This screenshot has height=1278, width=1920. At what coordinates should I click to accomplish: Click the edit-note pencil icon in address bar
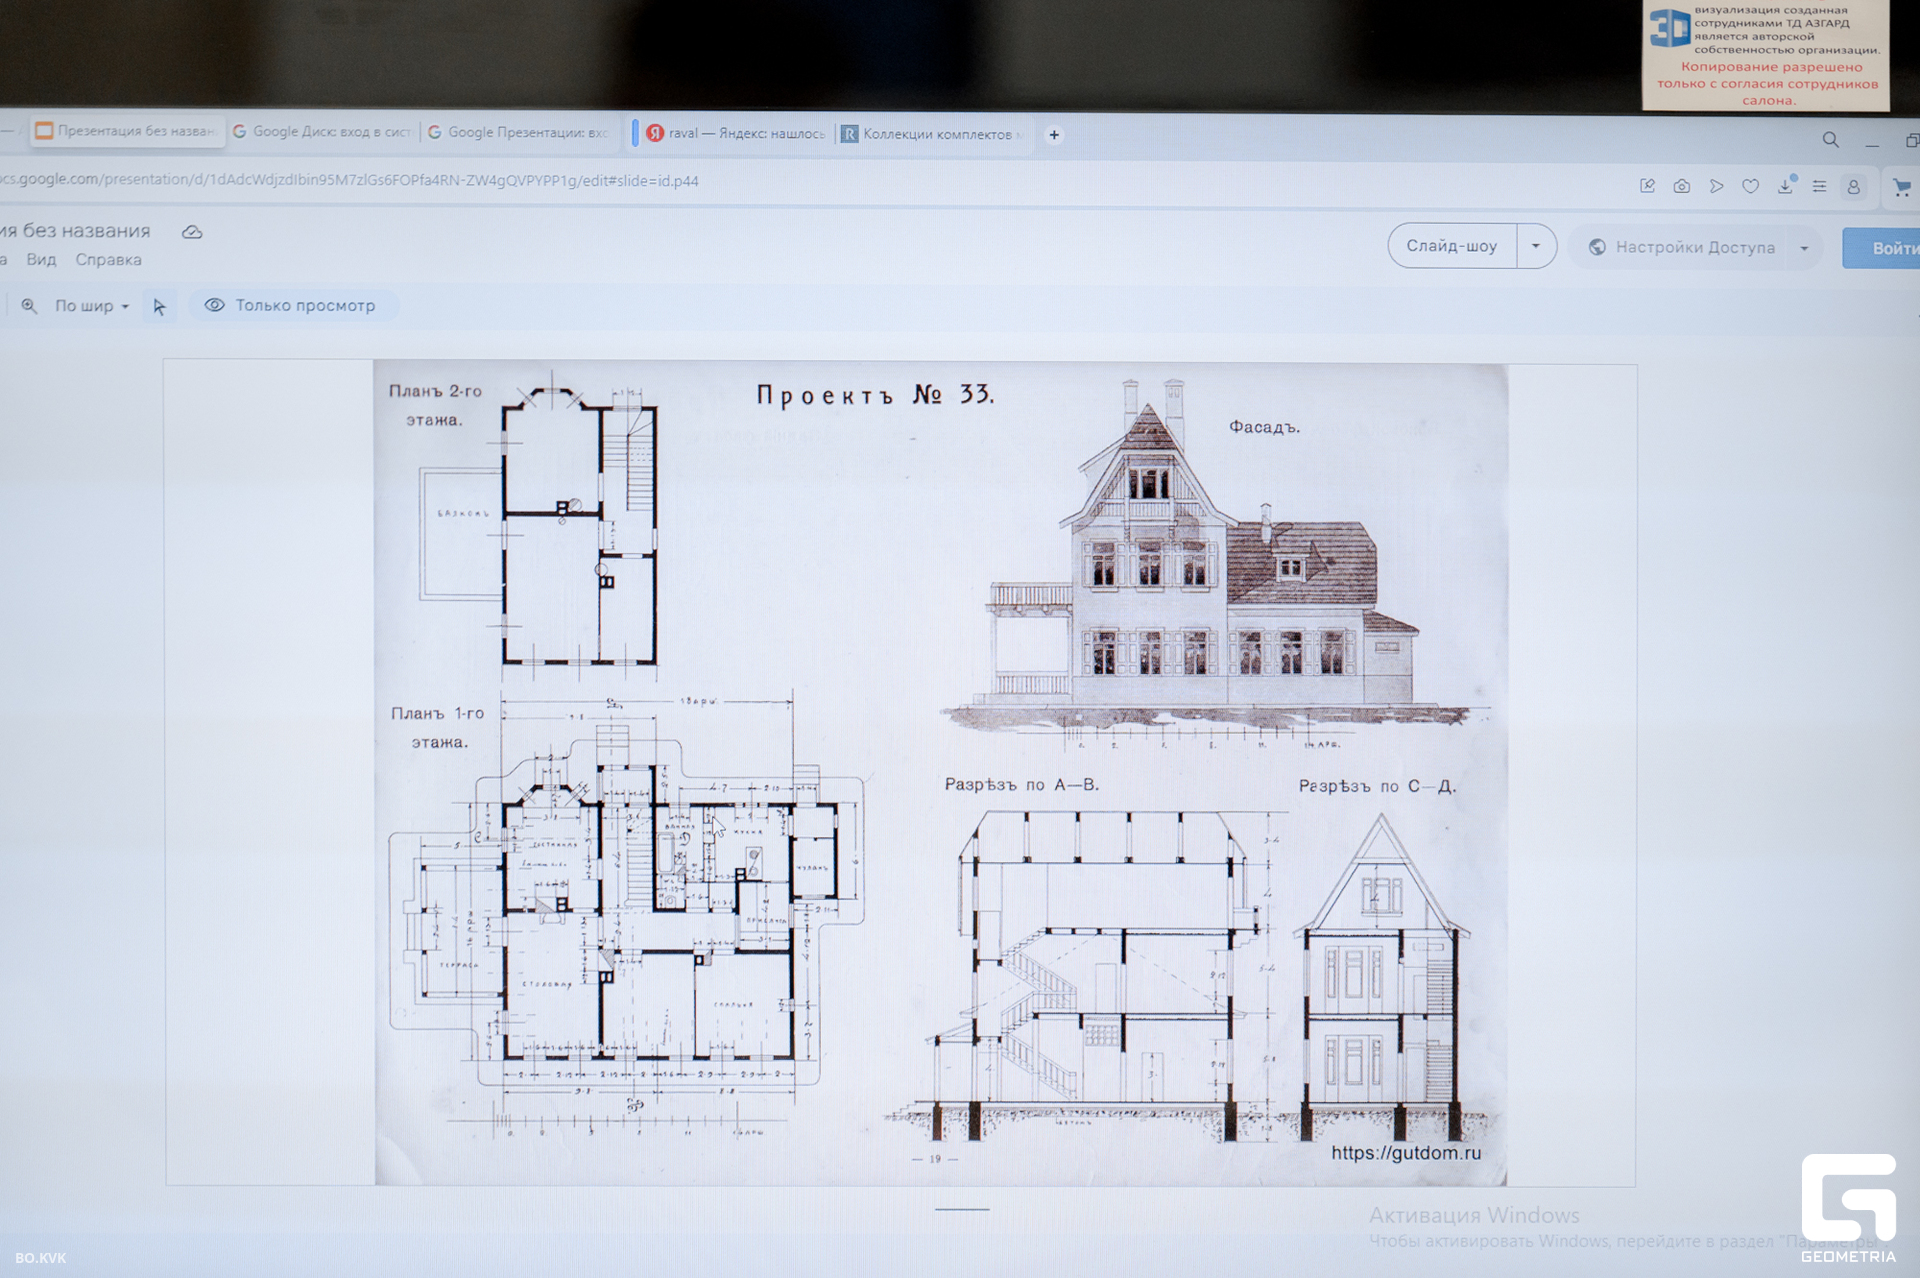1647,186
